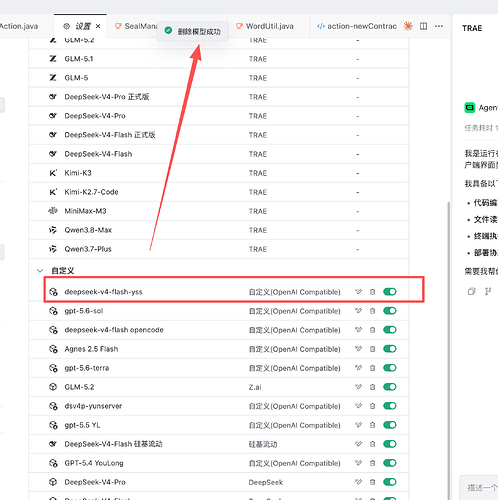Click the settings list vertical scrollbar

[x=448, y=350]
